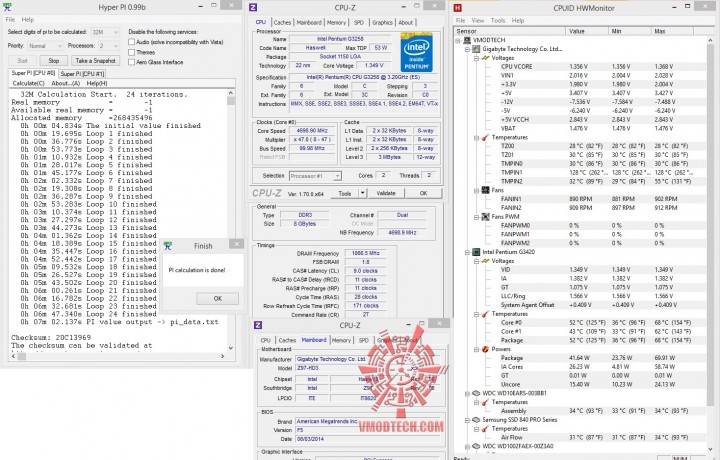The height and width of the screenshot is (460, 720).
Task: Collapse the Fans PWM node
Action: (477, 217)
